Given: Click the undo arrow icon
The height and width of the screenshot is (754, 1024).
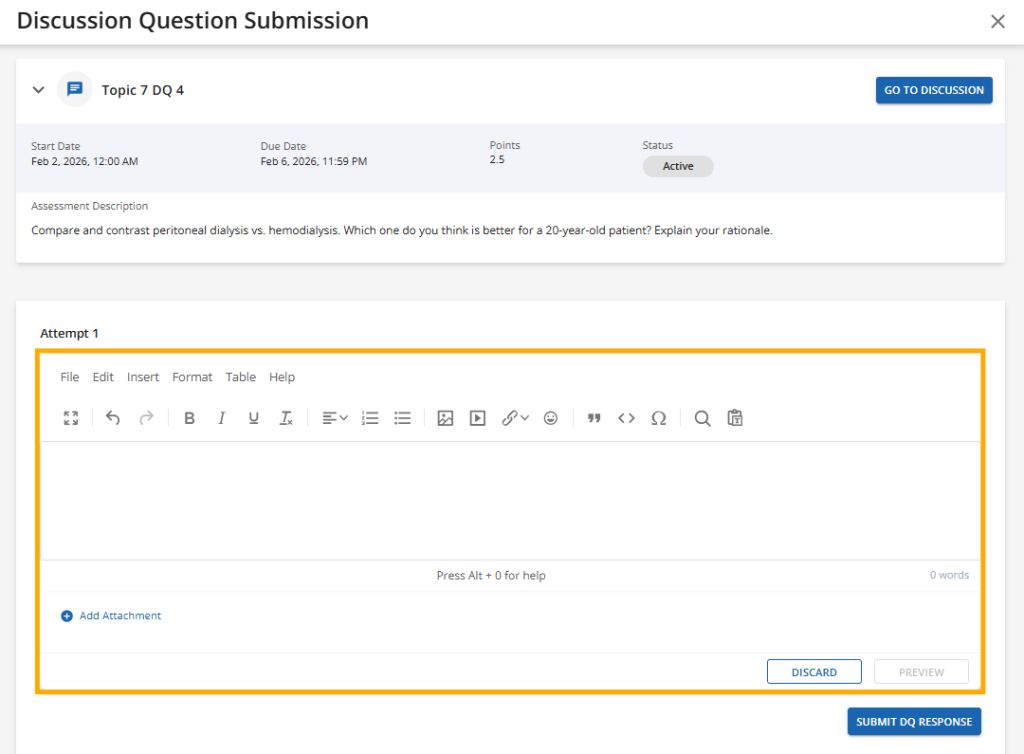Looking at the screenshot, I should 113,418.
